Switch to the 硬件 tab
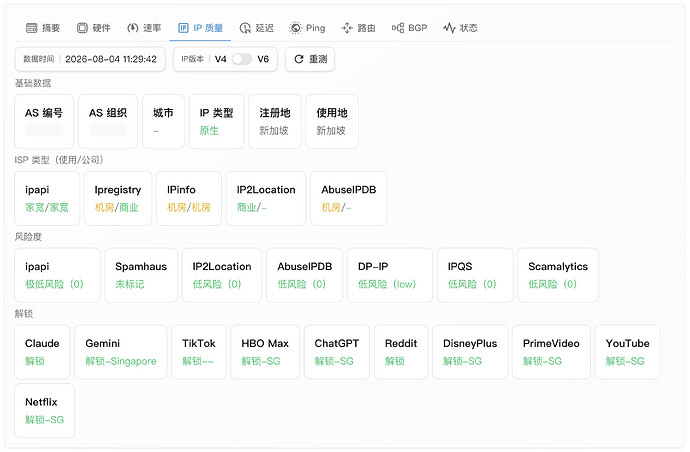This screenshot has width=690, height=452. 94,28
